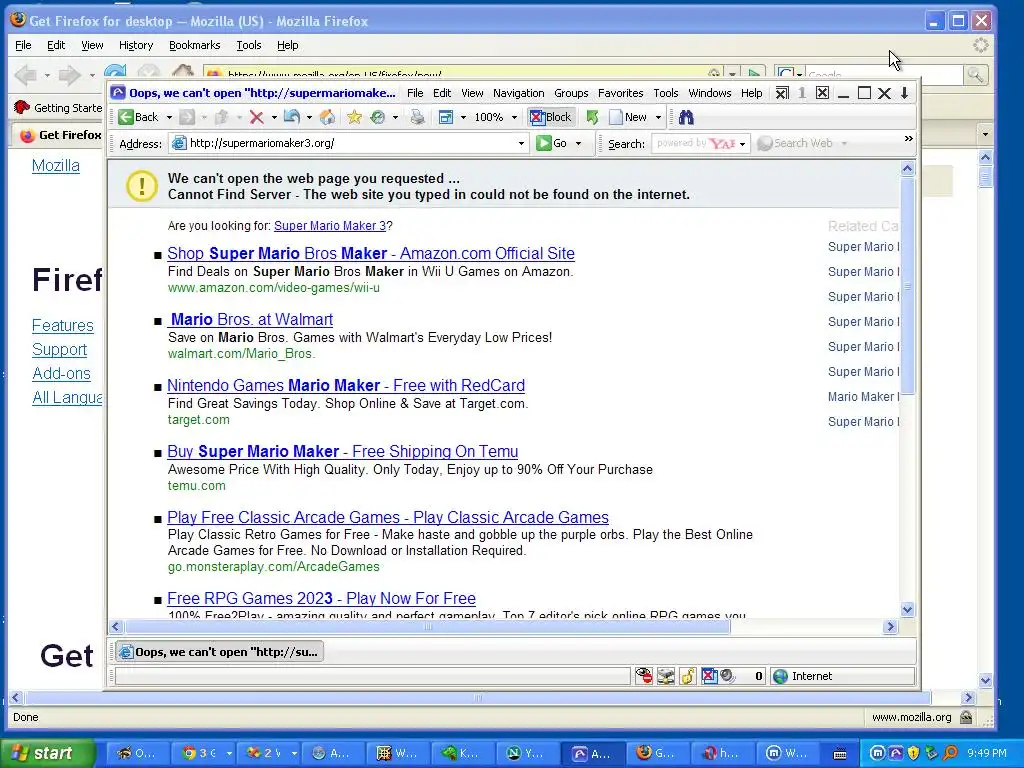Click the close-all-tabs icon in Avant menu bar
Screen dimensions: 1024x768
782,93
